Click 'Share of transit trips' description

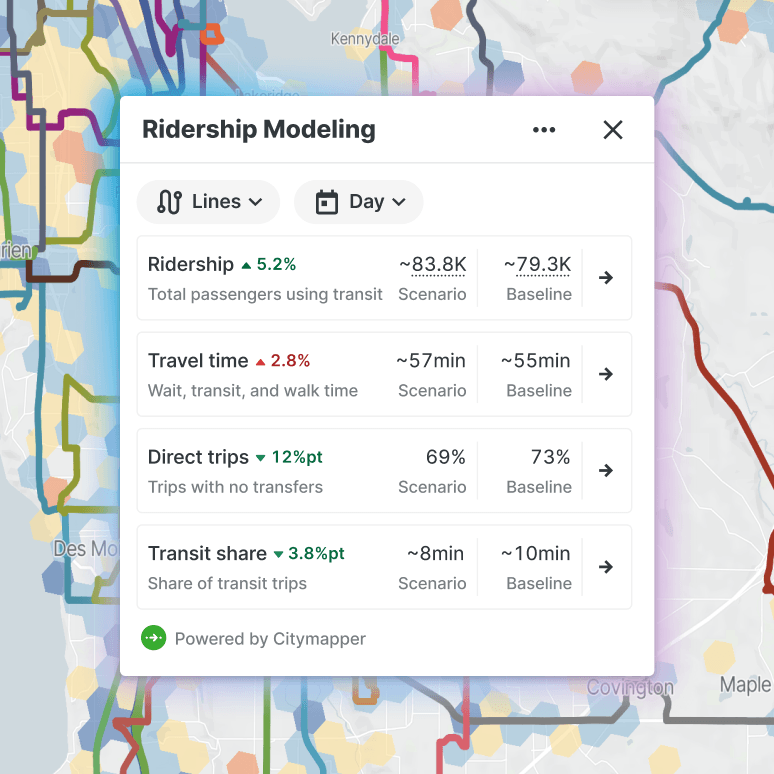[x=227, y=583]
